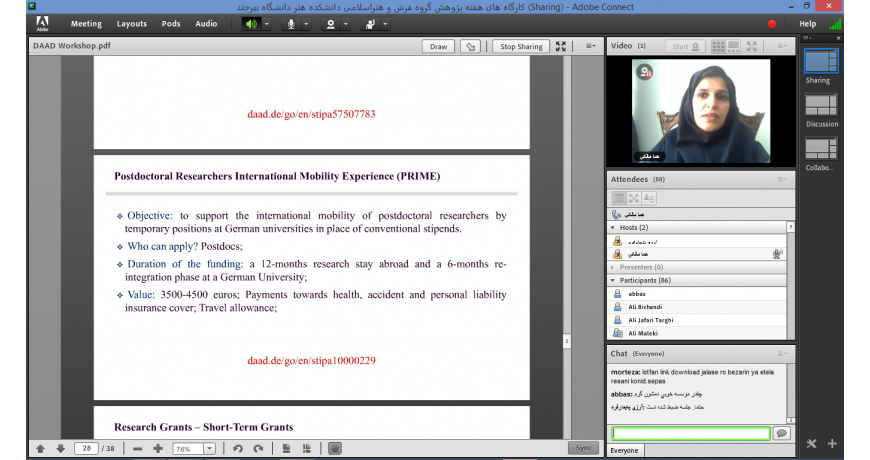The width and height of the screenshot is (870, 460).
Task: Toggle the webcam in the top toolbar
Action: [x=330, y=24]
